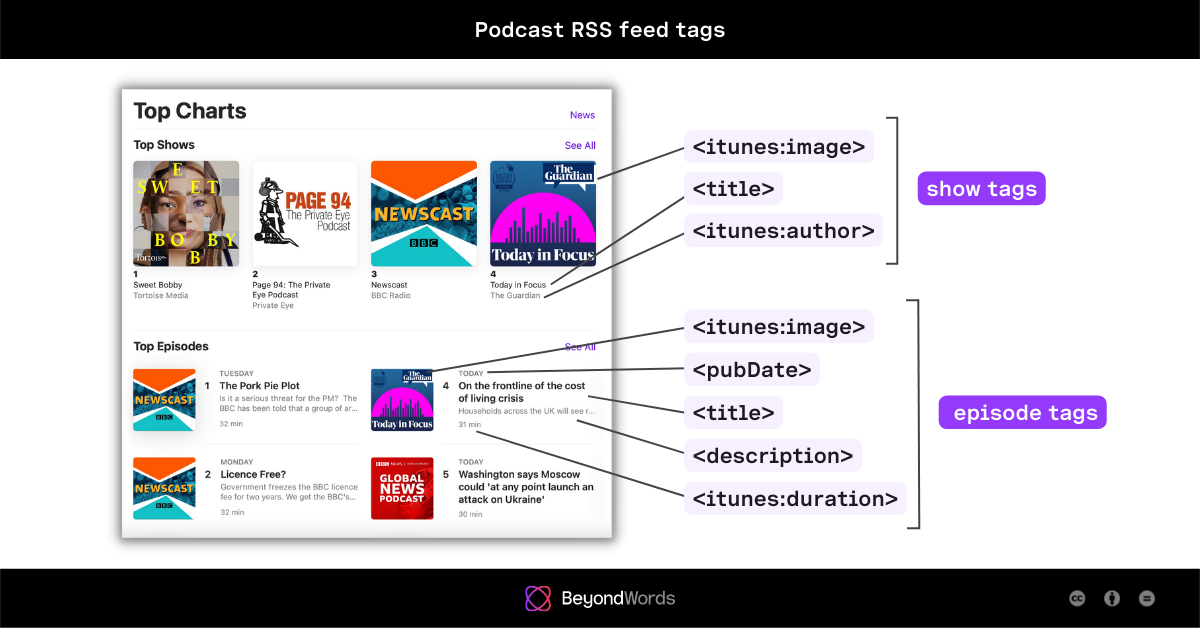Click the purple 'show tags' label
This screenshot has height=628, width=1200.
coord(981,188)
